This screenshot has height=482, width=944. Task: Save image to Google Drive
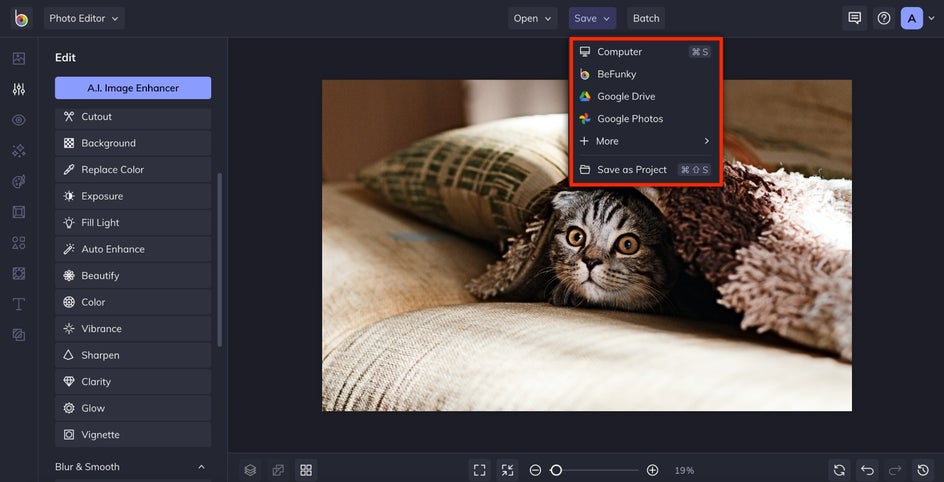coord(645,96)
